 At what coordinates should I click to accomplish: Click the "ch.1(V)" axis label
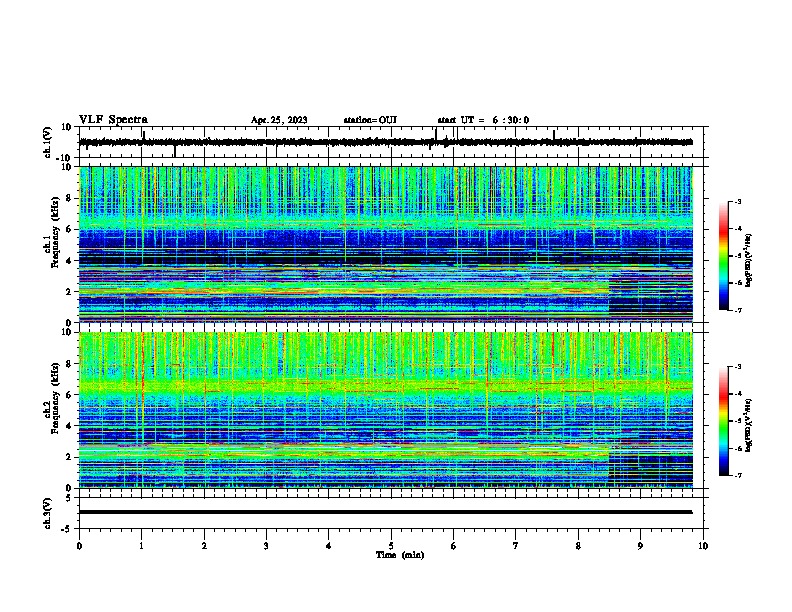48,142
